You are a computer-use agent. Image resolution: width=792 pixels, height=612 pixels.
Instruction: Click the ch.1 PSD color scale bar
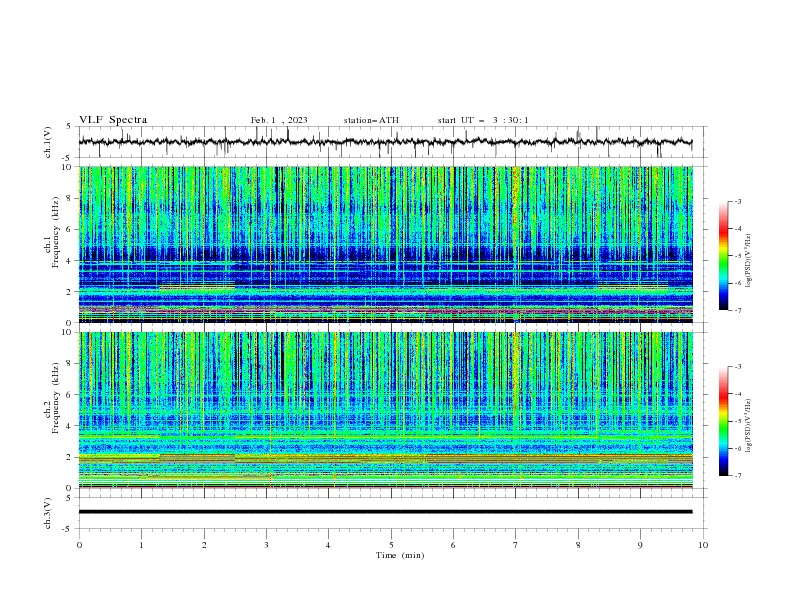(x=723, y=256)
